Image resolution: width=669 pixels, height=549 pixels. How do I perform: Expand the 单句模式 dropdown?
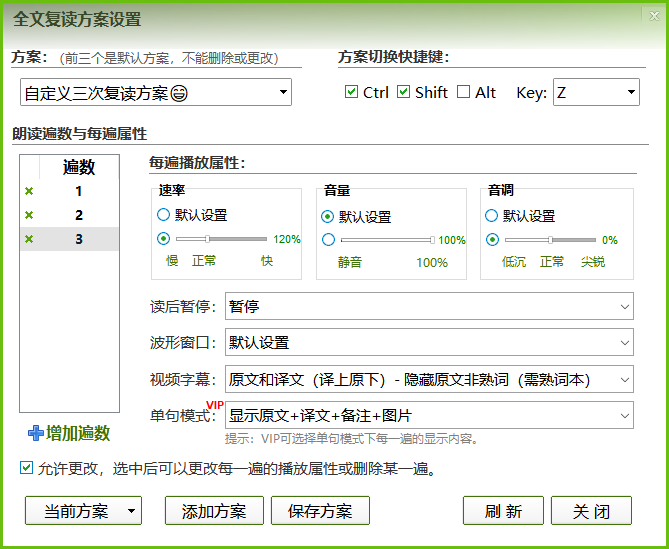429,415
